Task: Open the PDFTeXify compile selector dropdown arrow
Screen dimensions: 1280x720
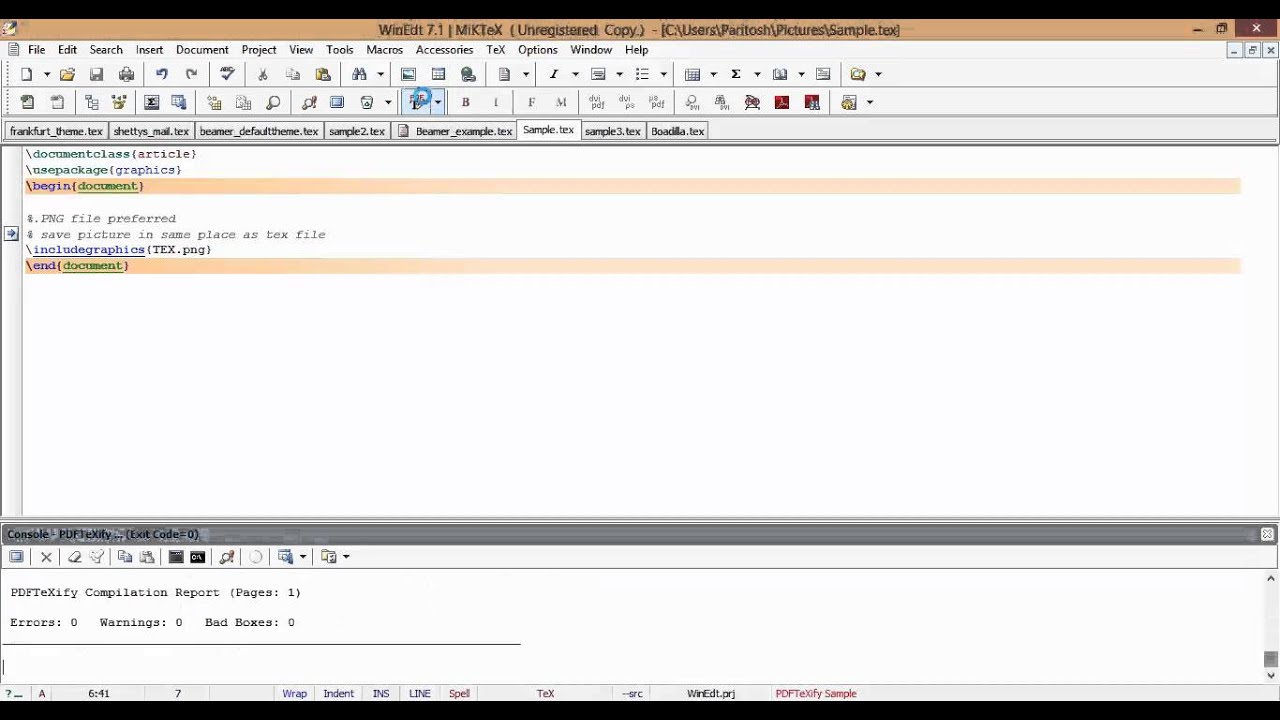Action: 437,102
